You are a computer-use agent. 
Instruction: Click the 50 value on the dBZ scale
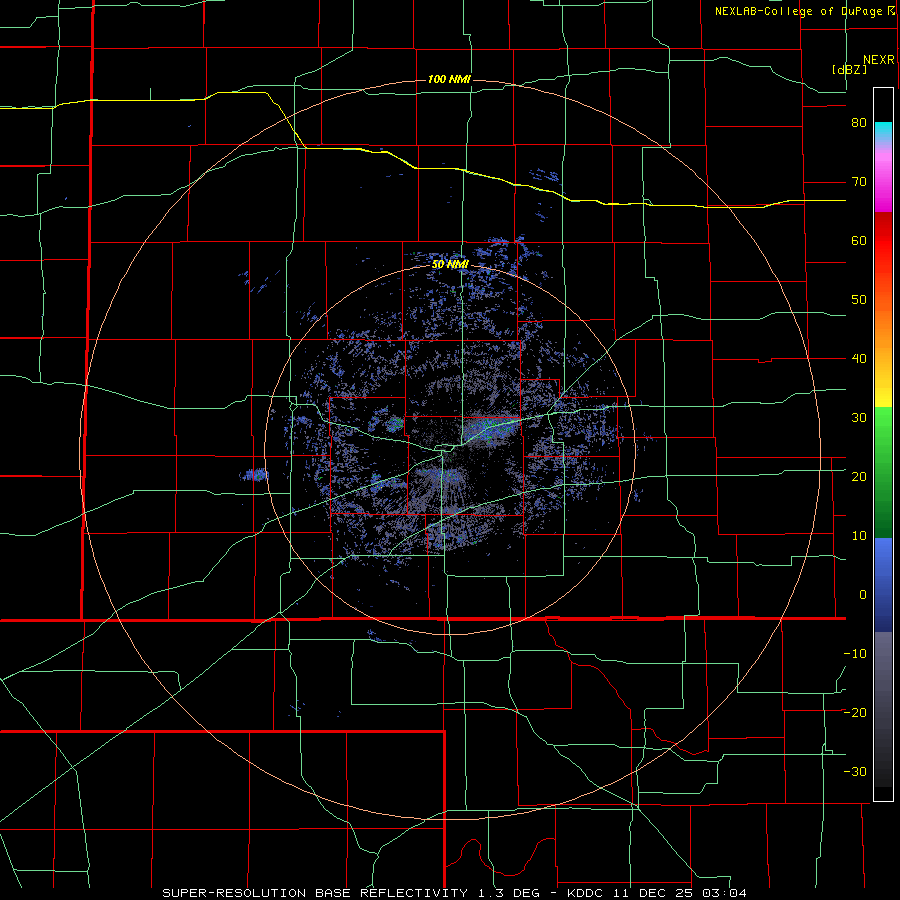[x=859, y=300]
